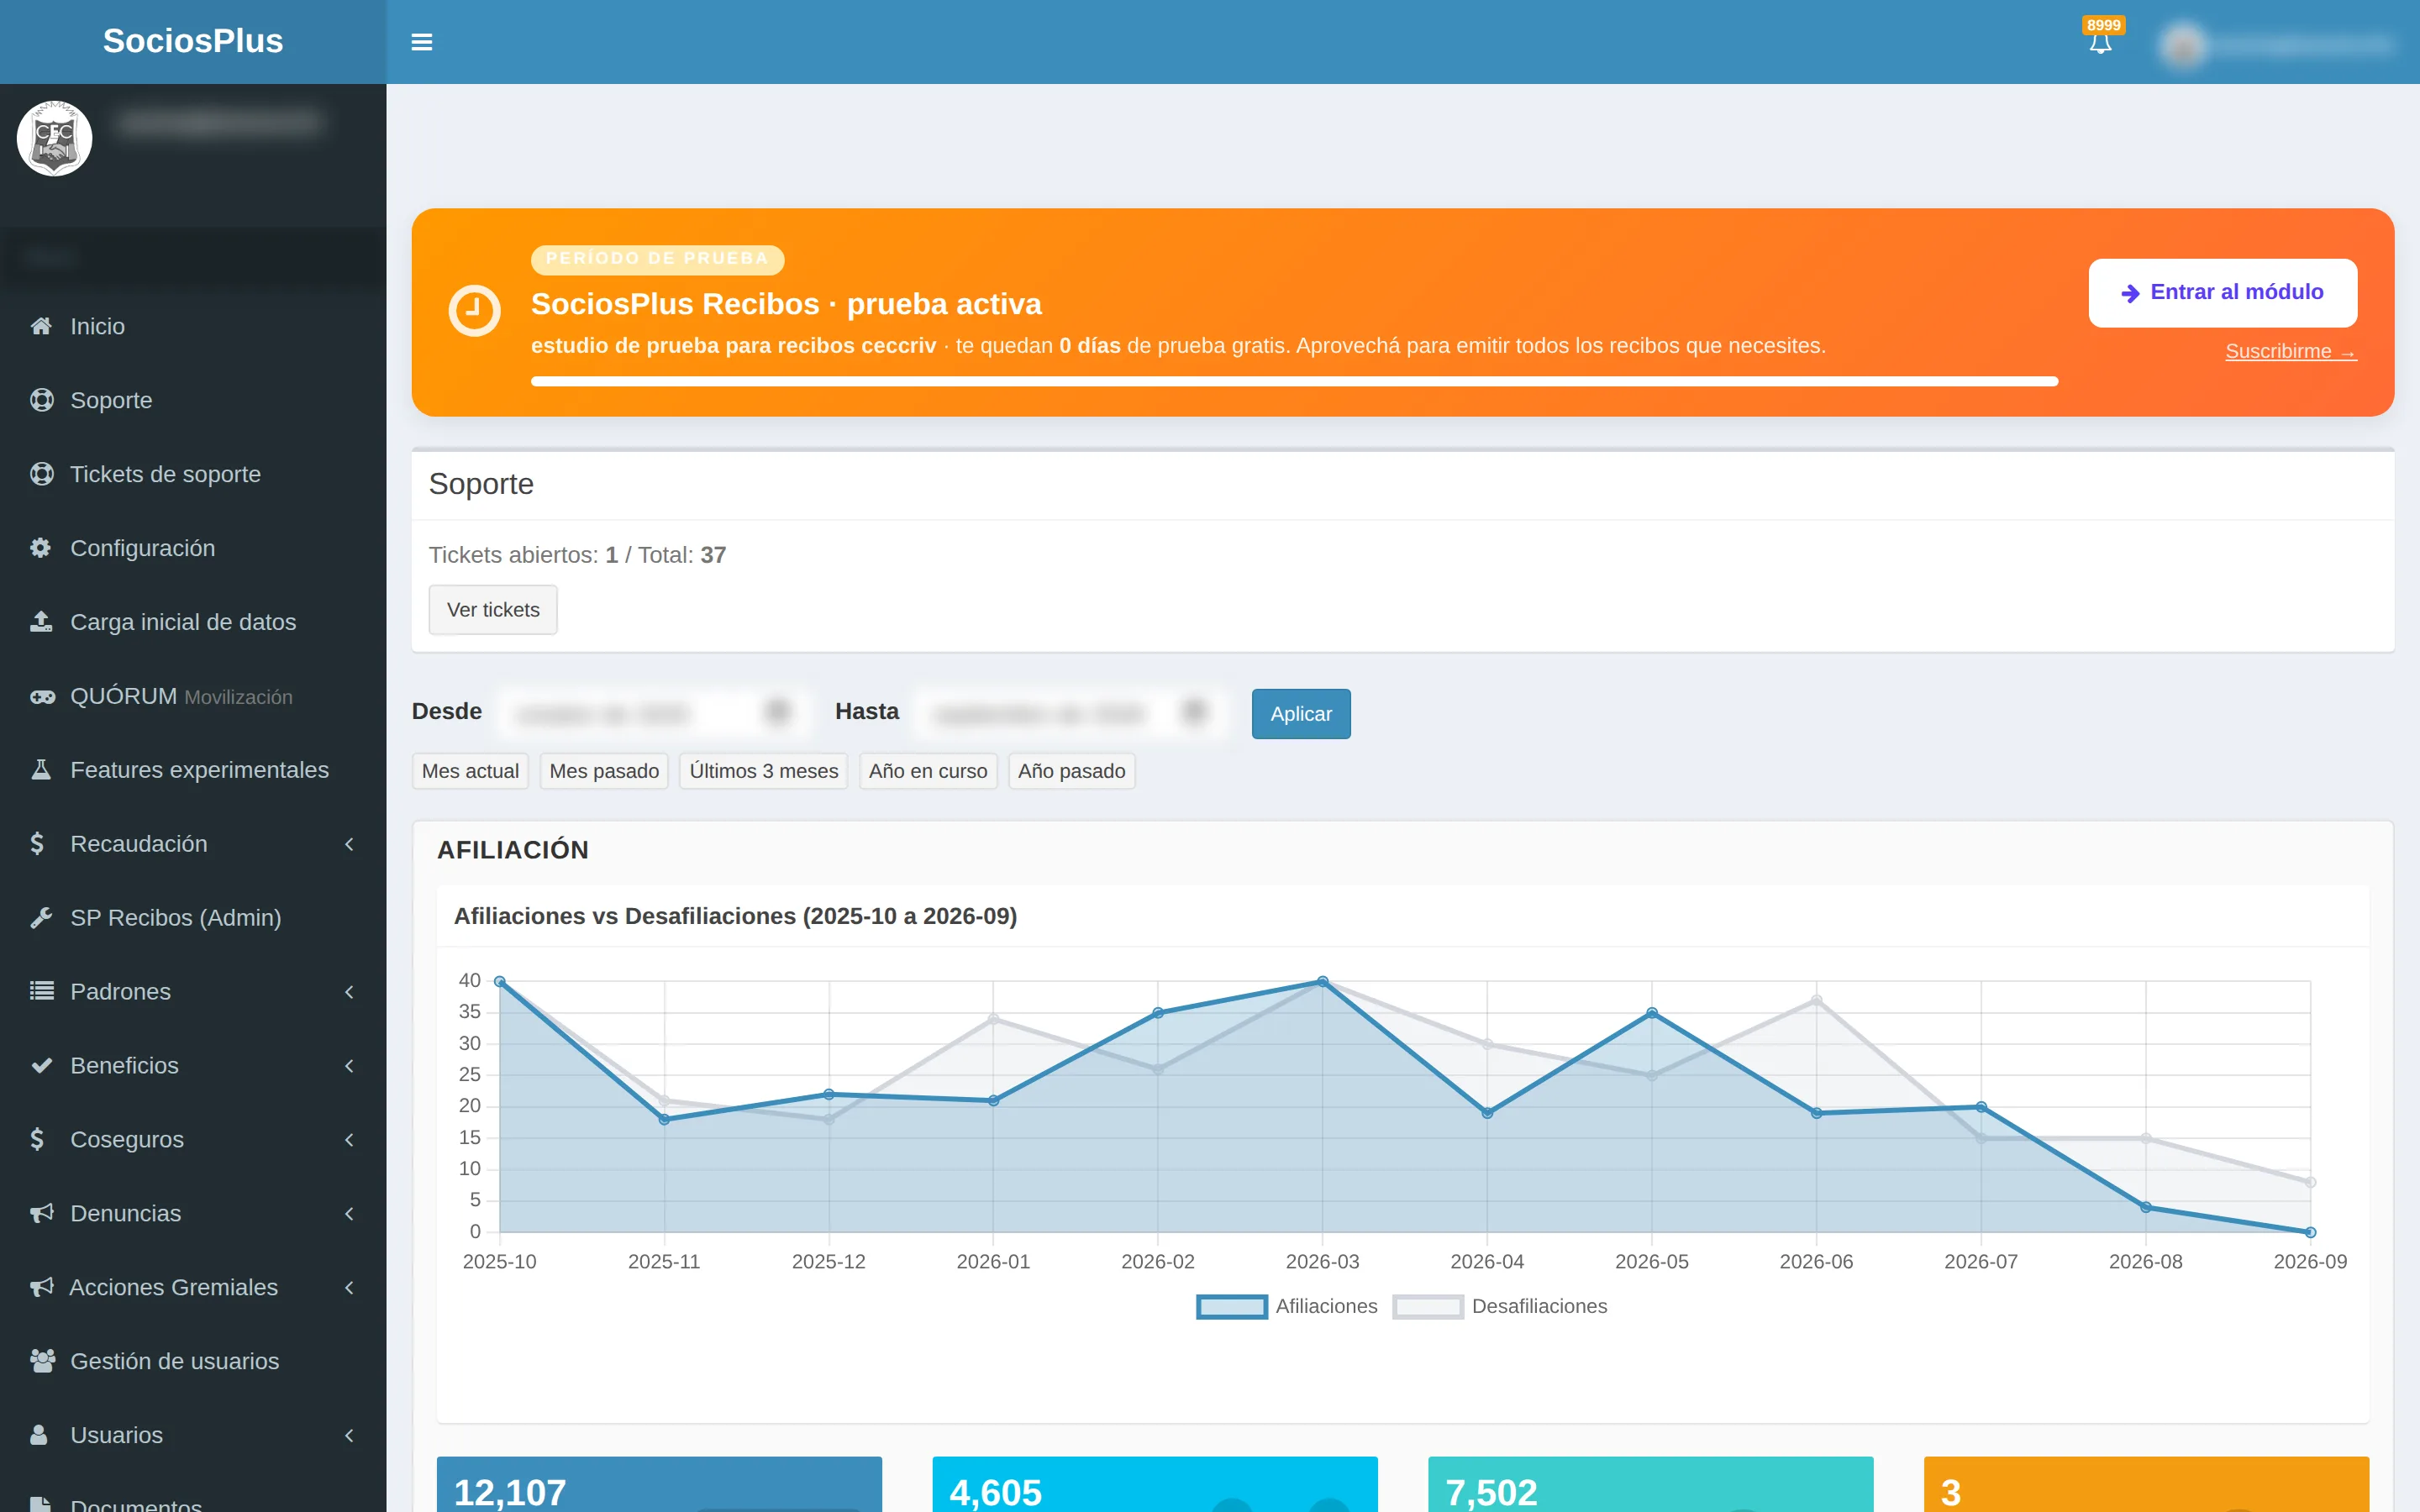The image size is (2420, 1512).
Task: Click the lifebuoy icon beside Soporte
Action: pos(41,400)
